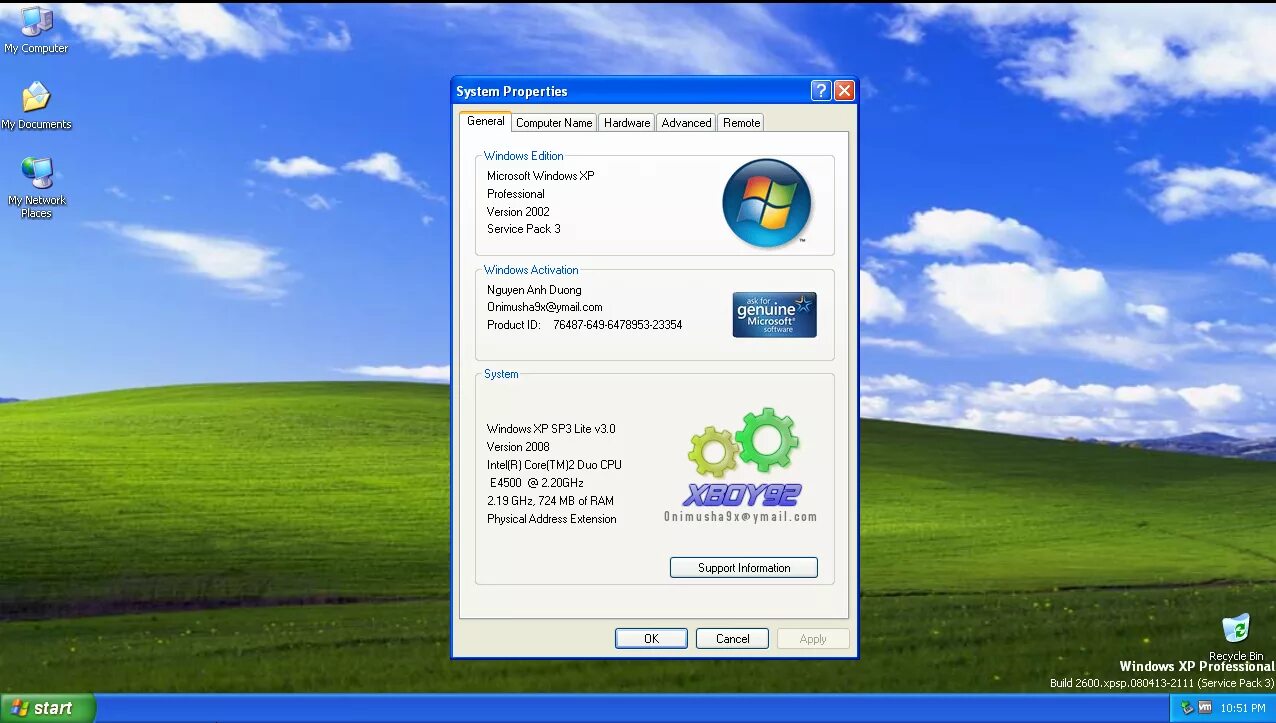Click the Physical Address Extension text
Image resolution: width=1276 pixels, height=723 pixels.
[x=552, y=519]
